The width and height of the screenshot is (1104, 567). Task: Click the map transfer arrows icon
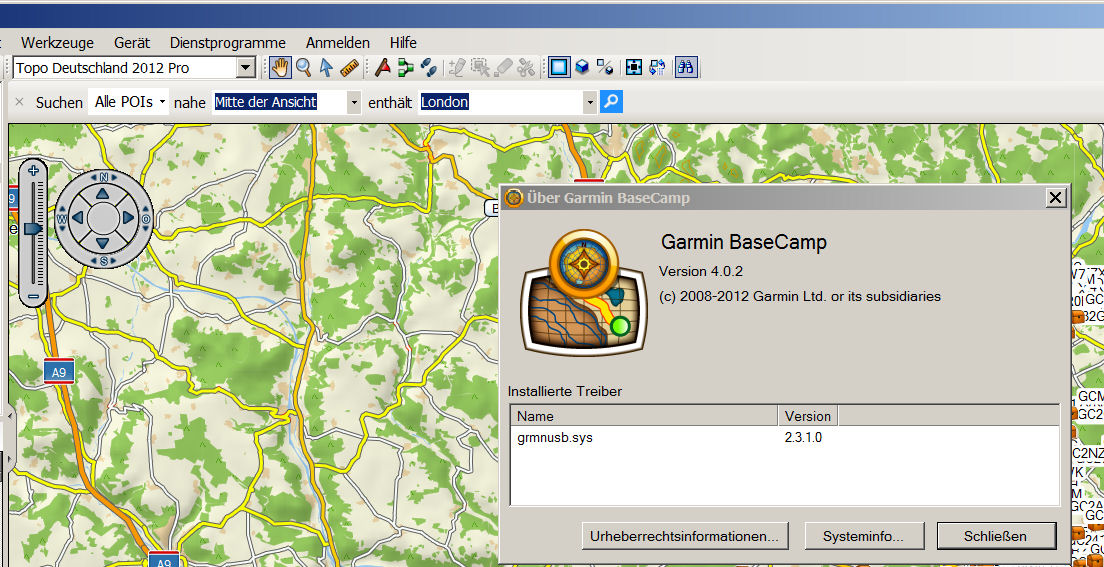pos(657,68)
